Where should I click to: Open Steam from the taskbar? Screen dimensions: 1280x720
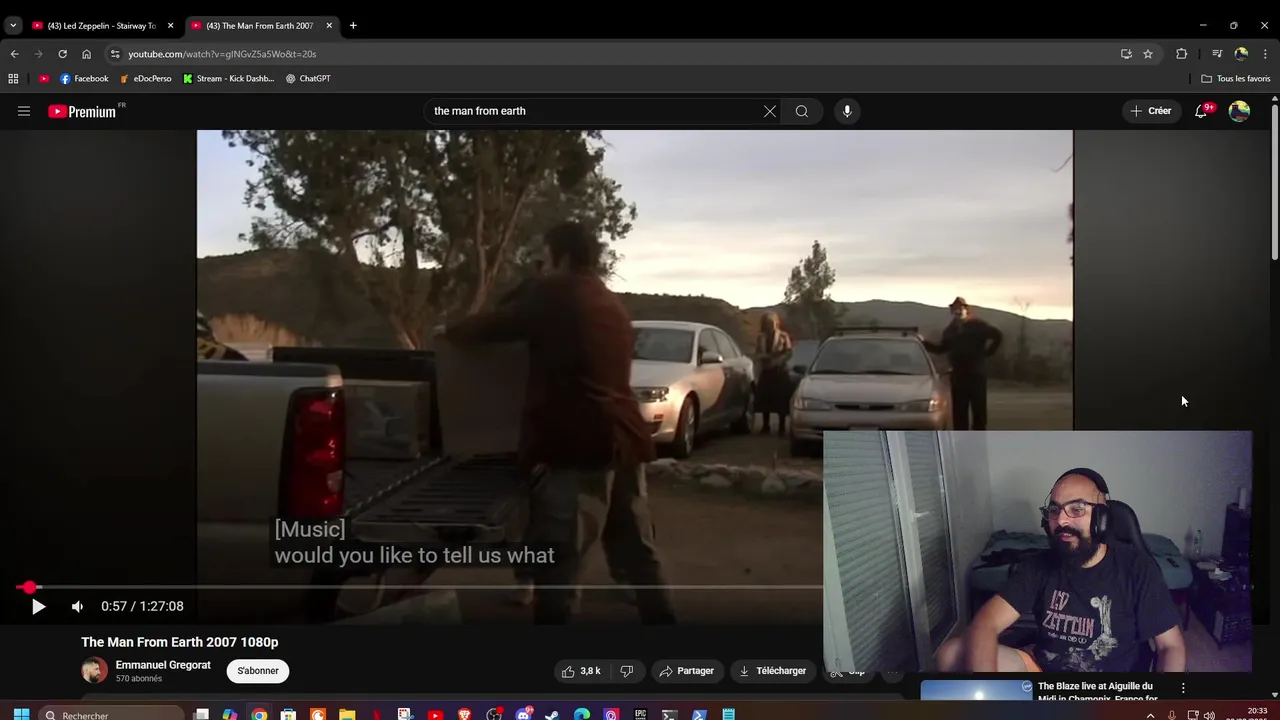coord(552,714)
